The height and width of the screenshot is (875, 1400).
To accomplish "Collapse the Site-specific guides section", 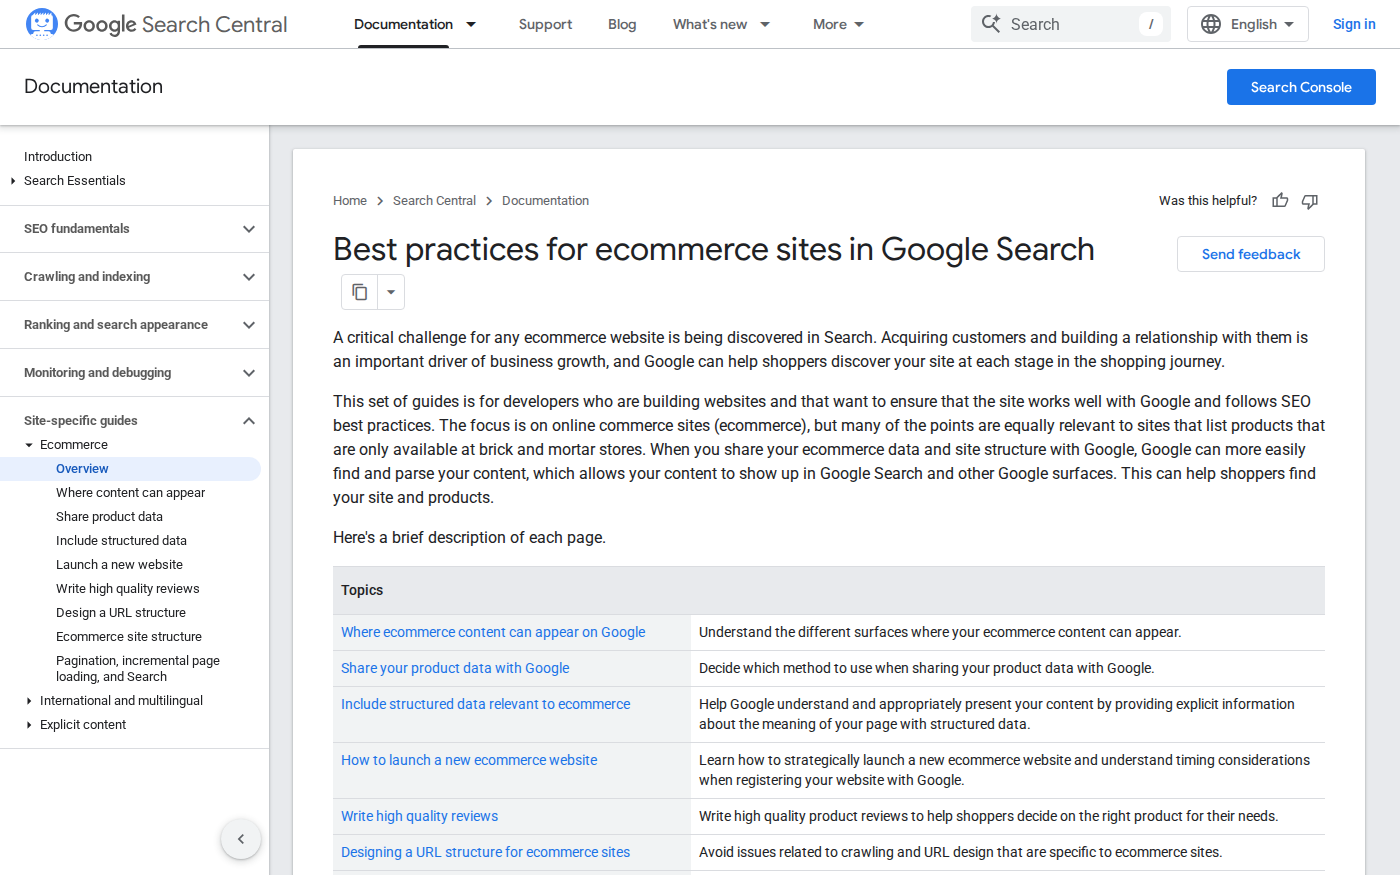I will point(249,421).
